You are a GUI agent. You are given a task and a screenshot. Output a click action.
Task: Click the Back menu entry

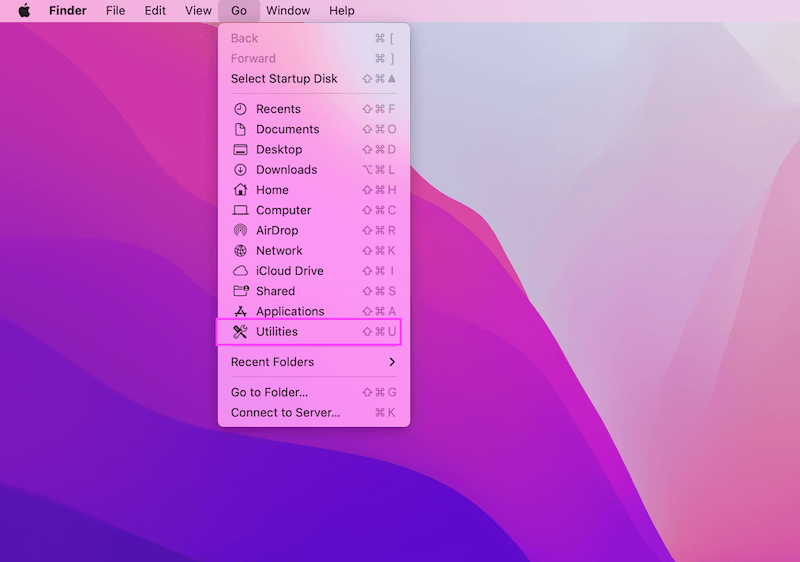tap(314, 38)
